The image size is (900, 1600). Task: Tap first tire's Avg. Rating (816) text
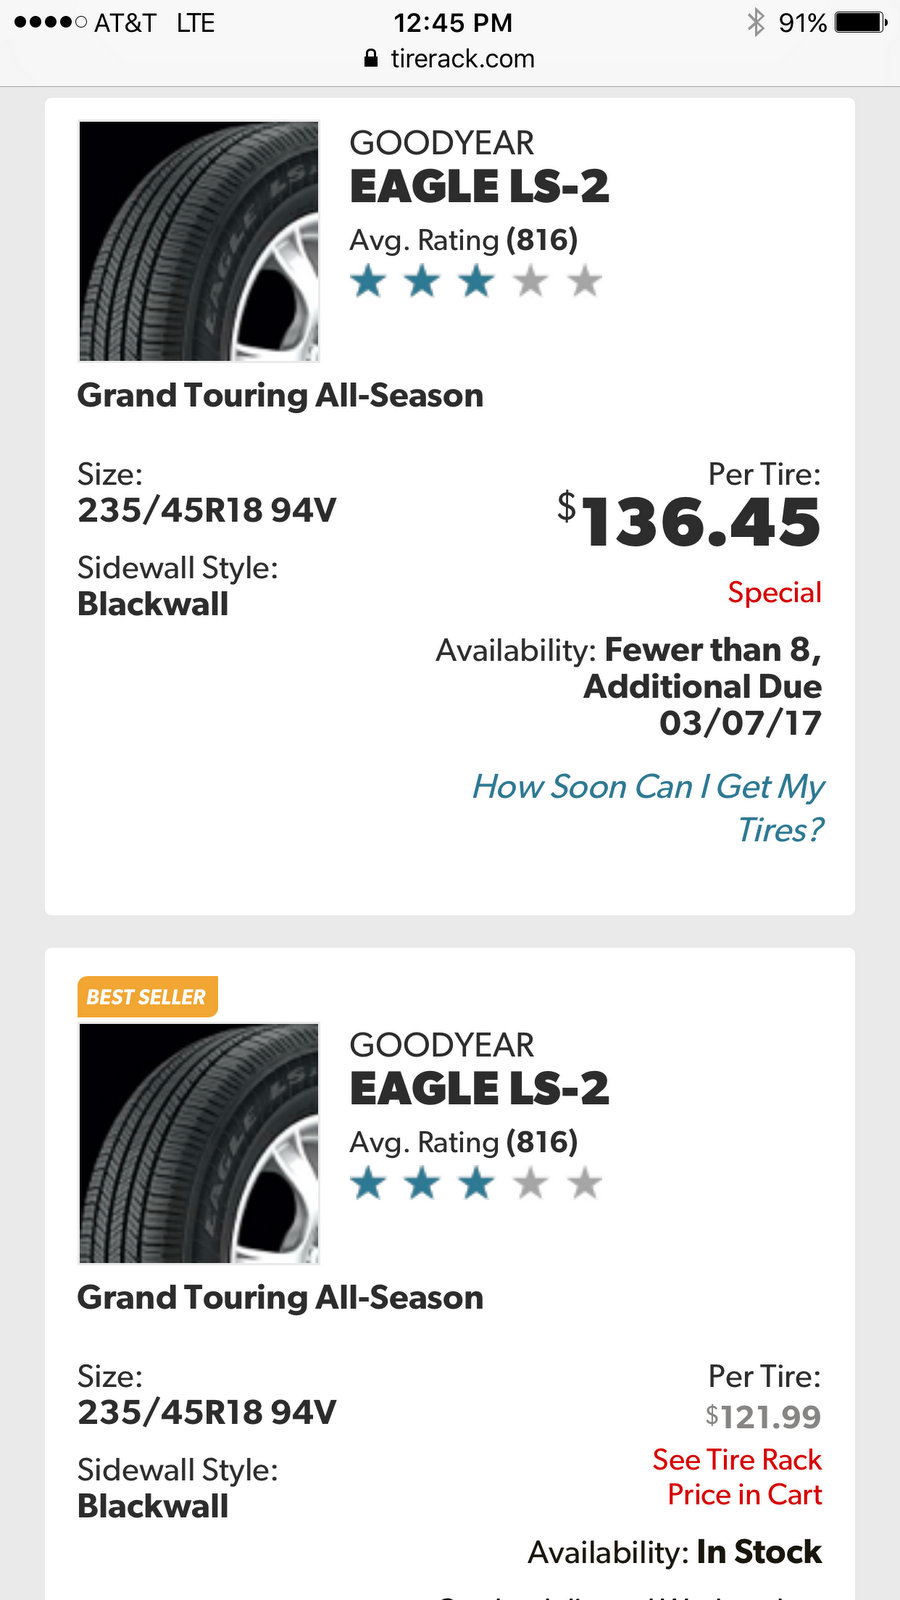point(463,240)
